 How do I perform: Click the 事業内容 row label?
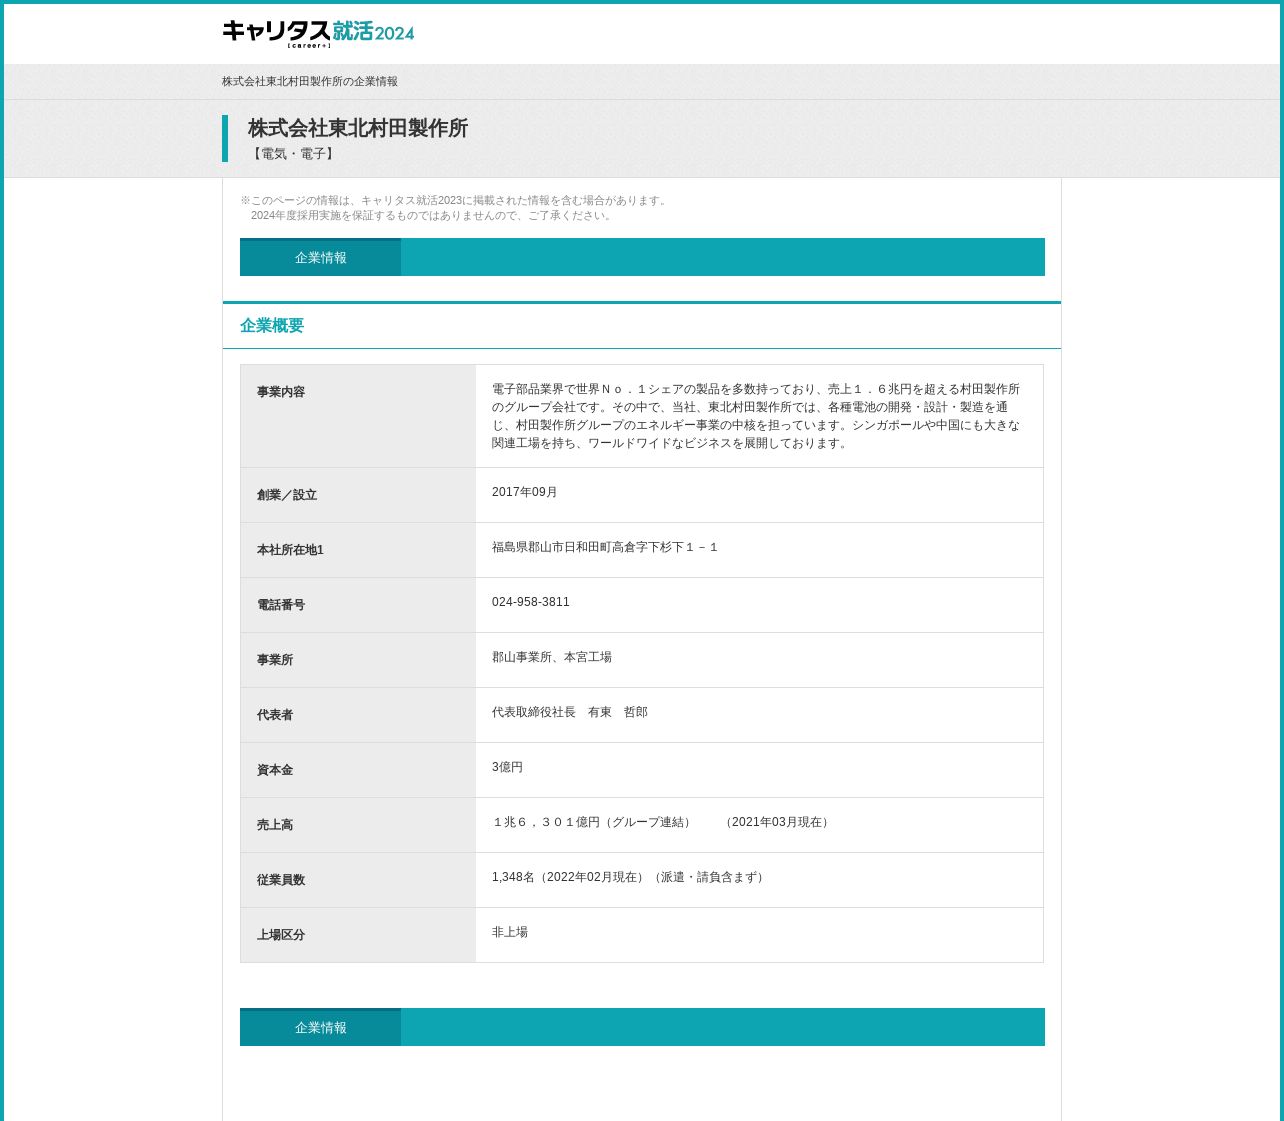coord(281,392)
